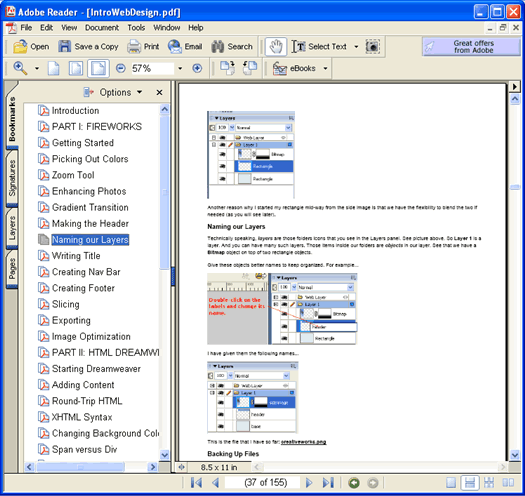The width and height of the screenshot is (525, 496).
Task: Click the zoom out minus button
Action: [121, 68]
